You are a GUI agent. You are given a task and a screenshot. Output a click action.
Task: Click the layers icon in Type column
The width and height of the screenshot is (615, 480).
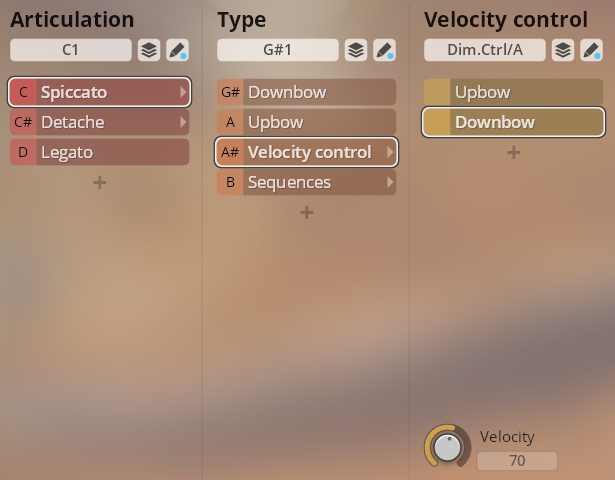pyautogui.click(x=356, y=50)
